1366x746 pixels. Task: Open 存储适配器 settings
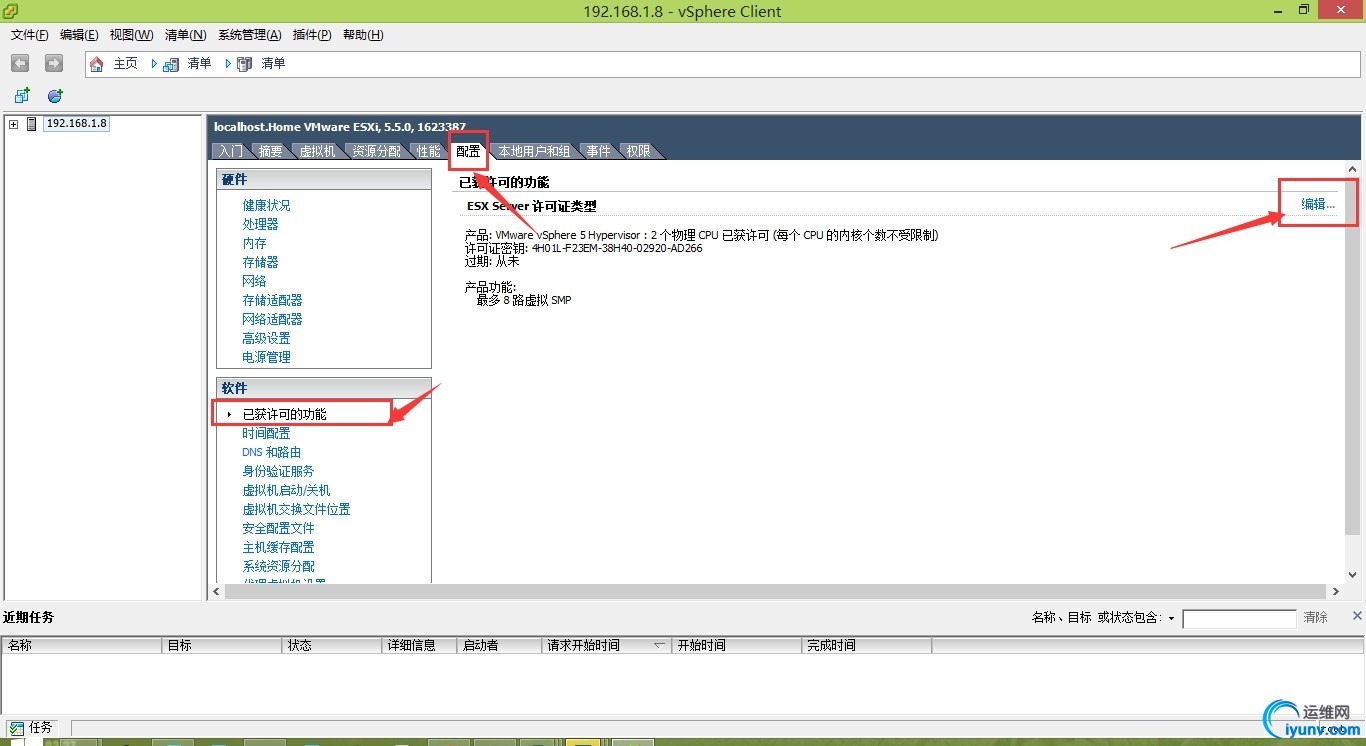click(272, 300)
